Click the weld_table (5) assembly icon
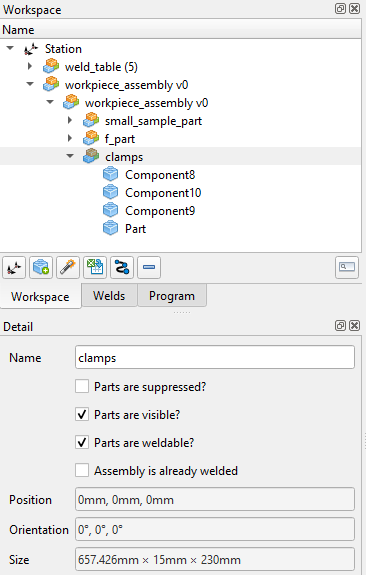The width and height of the screenshot is (366, 575). coord(51,67)
